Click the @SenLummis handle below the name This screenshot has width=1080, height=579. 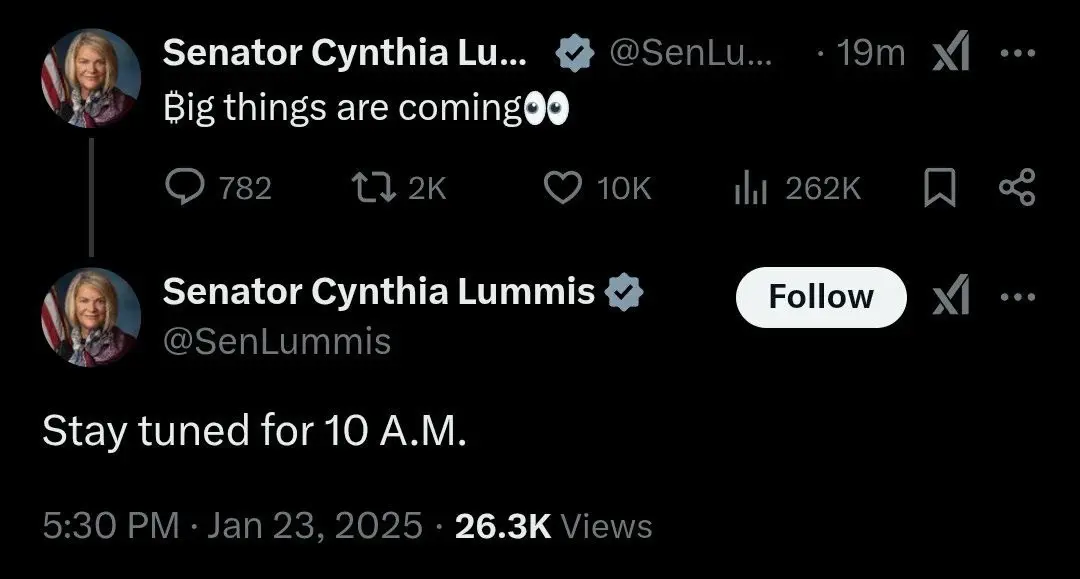coord(276,342)
